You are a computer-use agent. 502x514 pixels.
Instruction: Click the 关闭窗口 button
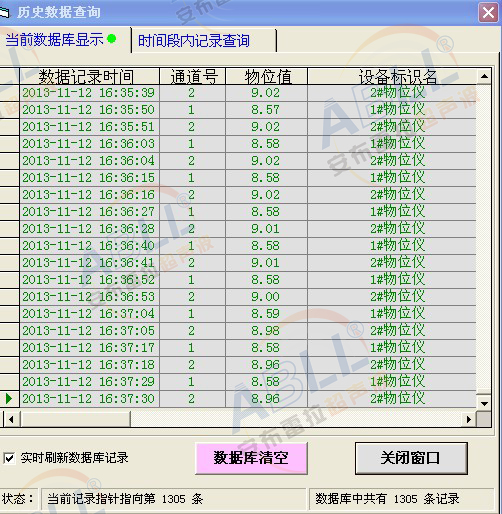411,458
